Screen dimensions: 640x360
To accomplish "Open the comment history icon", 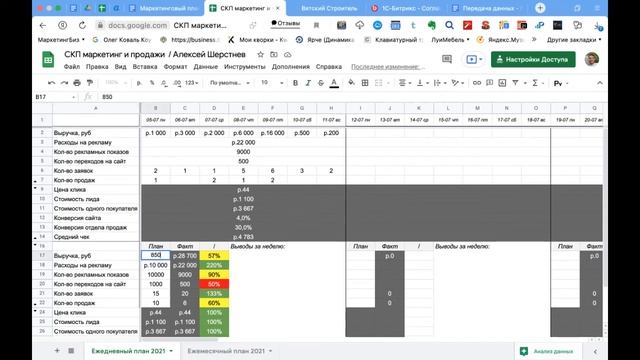I will 447,59.
